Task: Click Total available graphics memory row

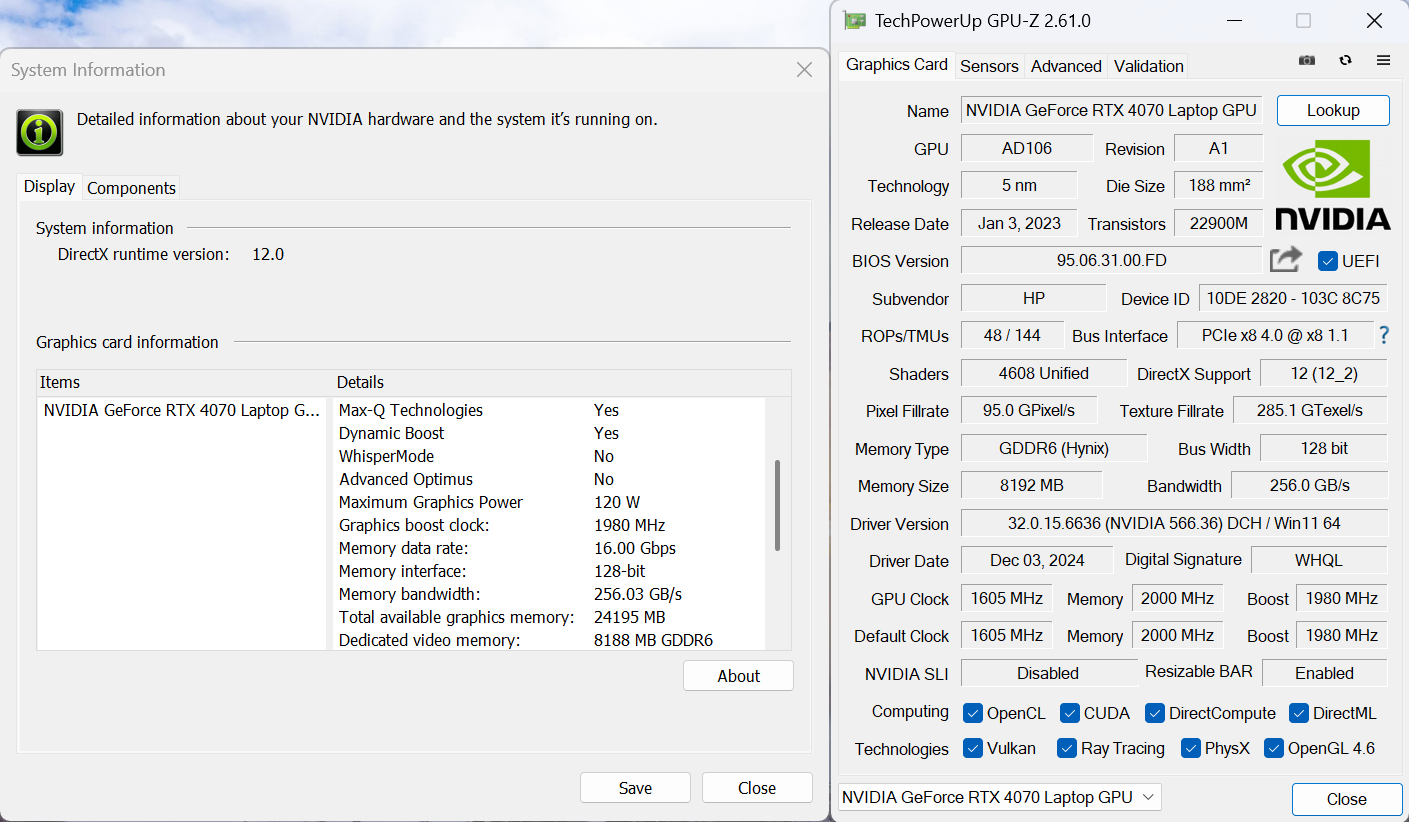Action: [x=549, y=617]
